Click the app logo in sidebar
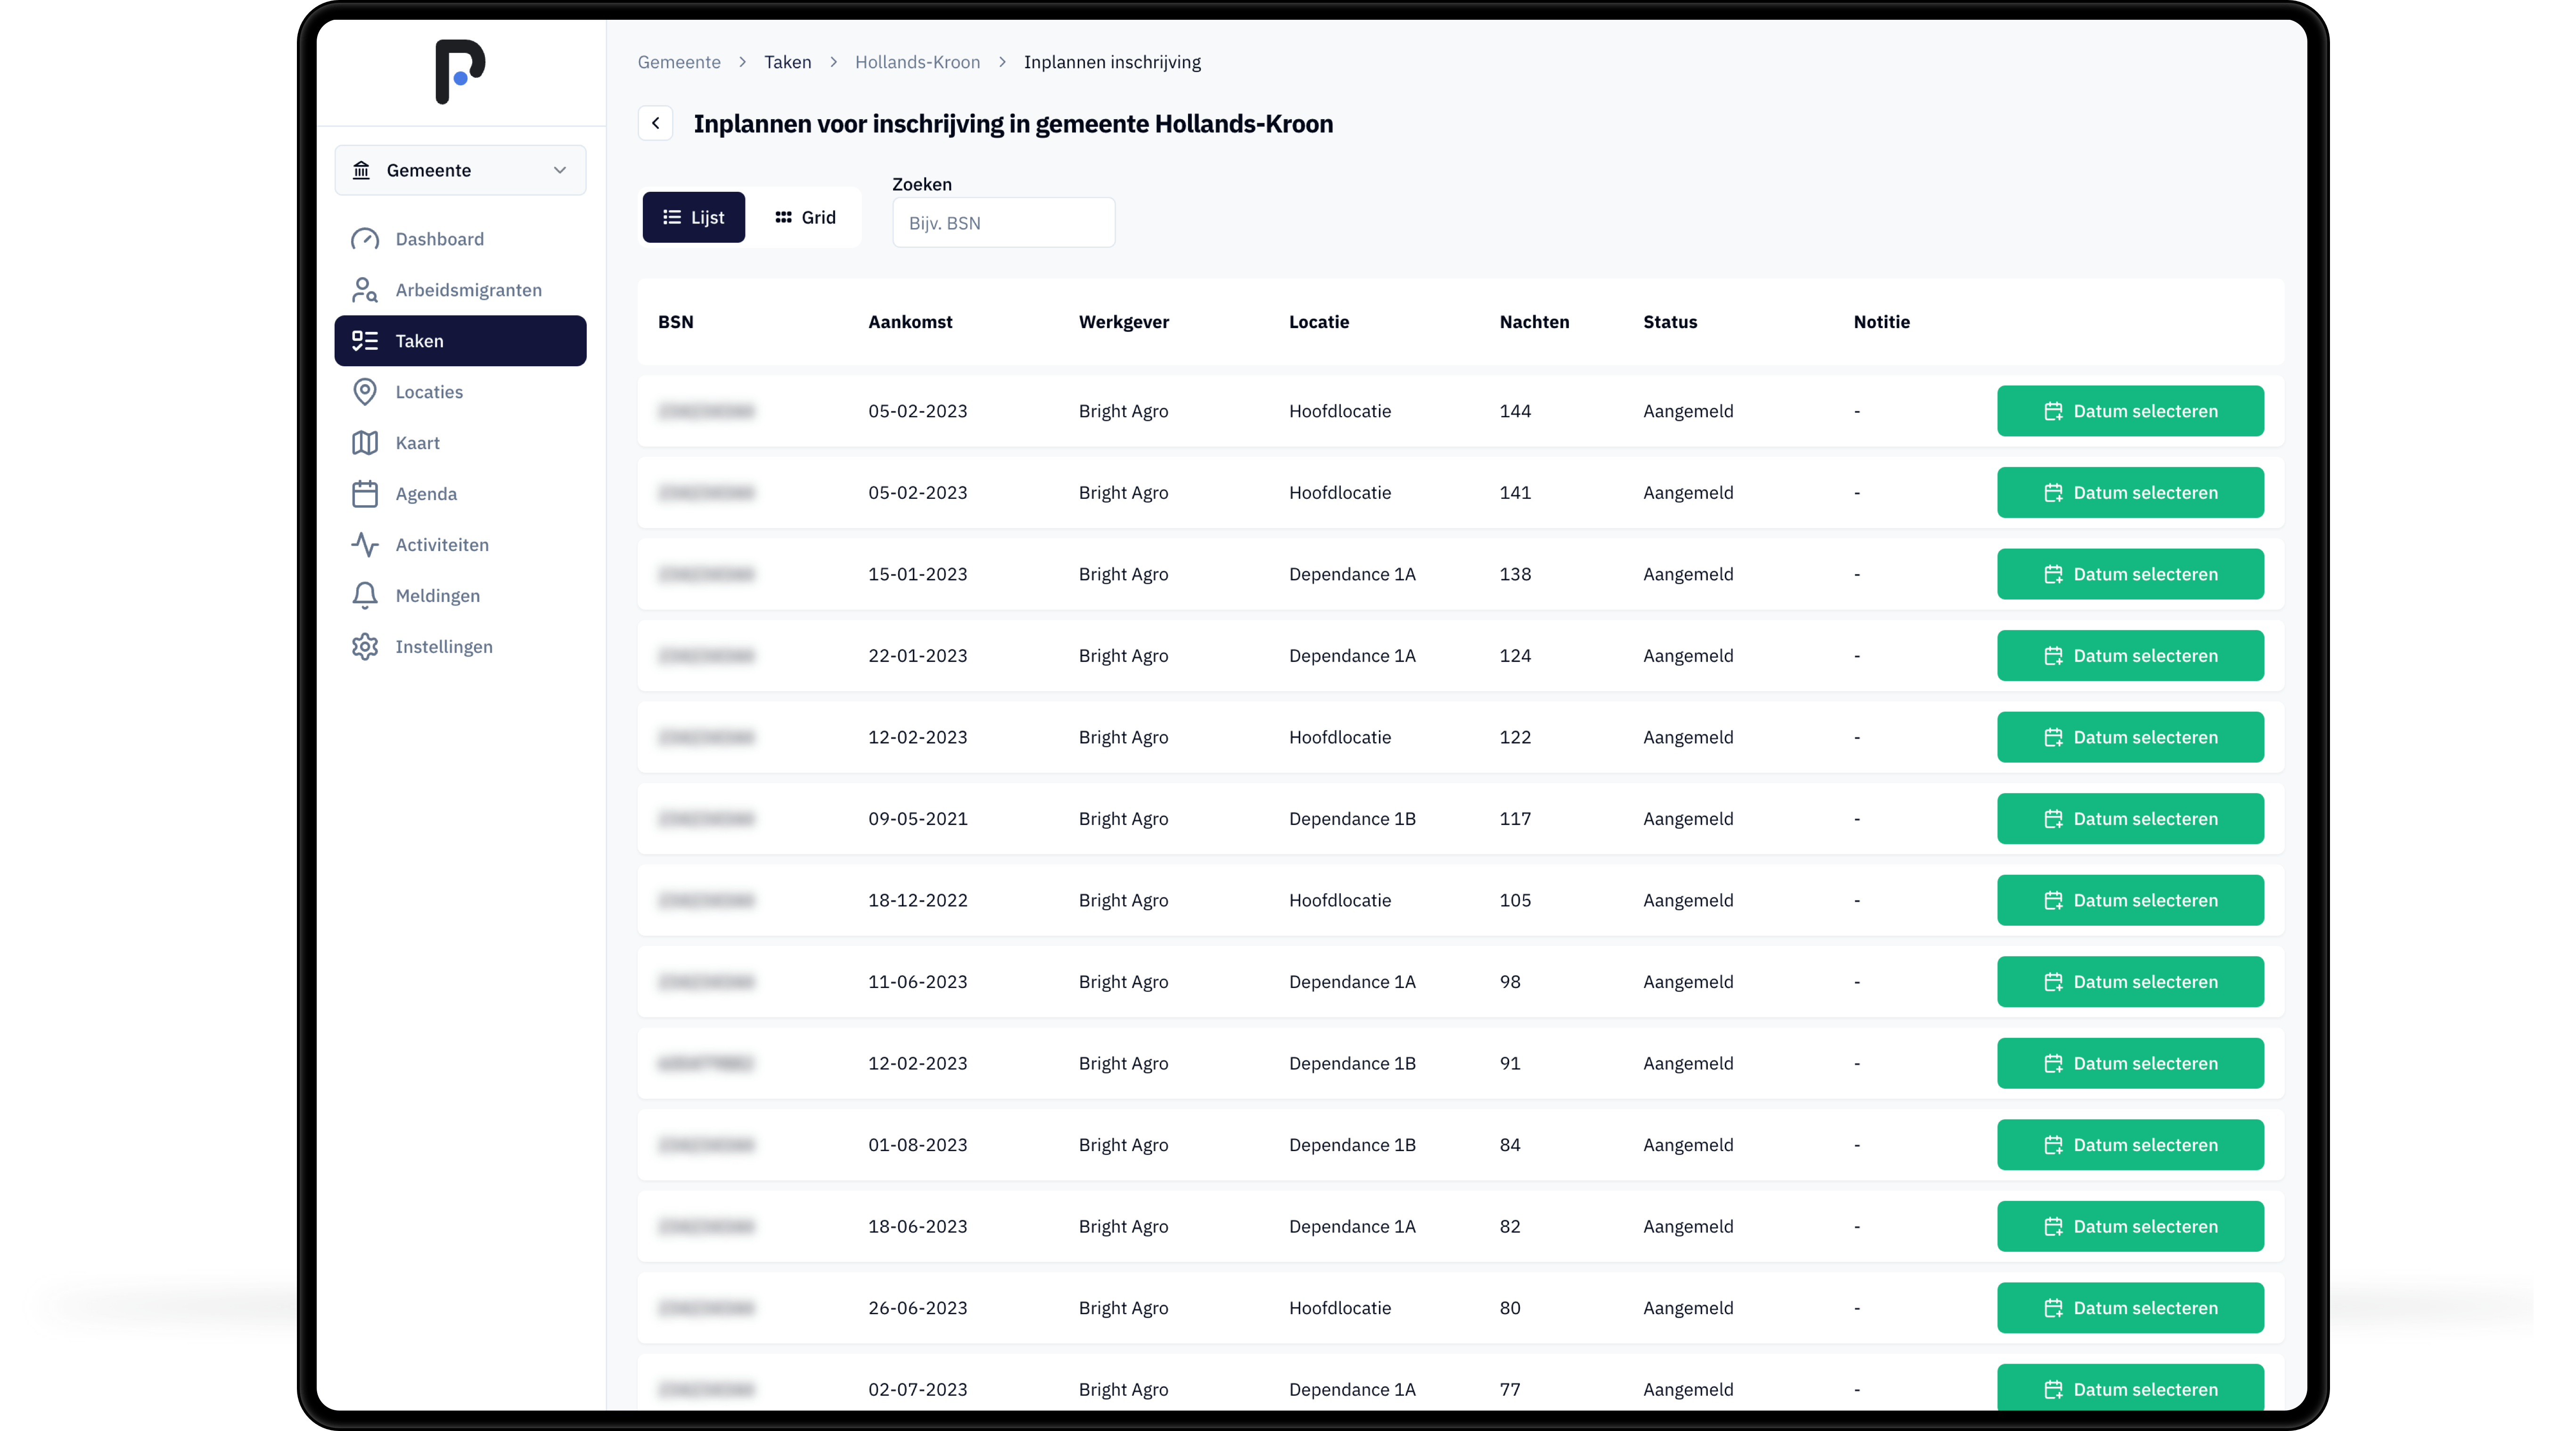This screenshot has width=2576, height=1431. 460,71
